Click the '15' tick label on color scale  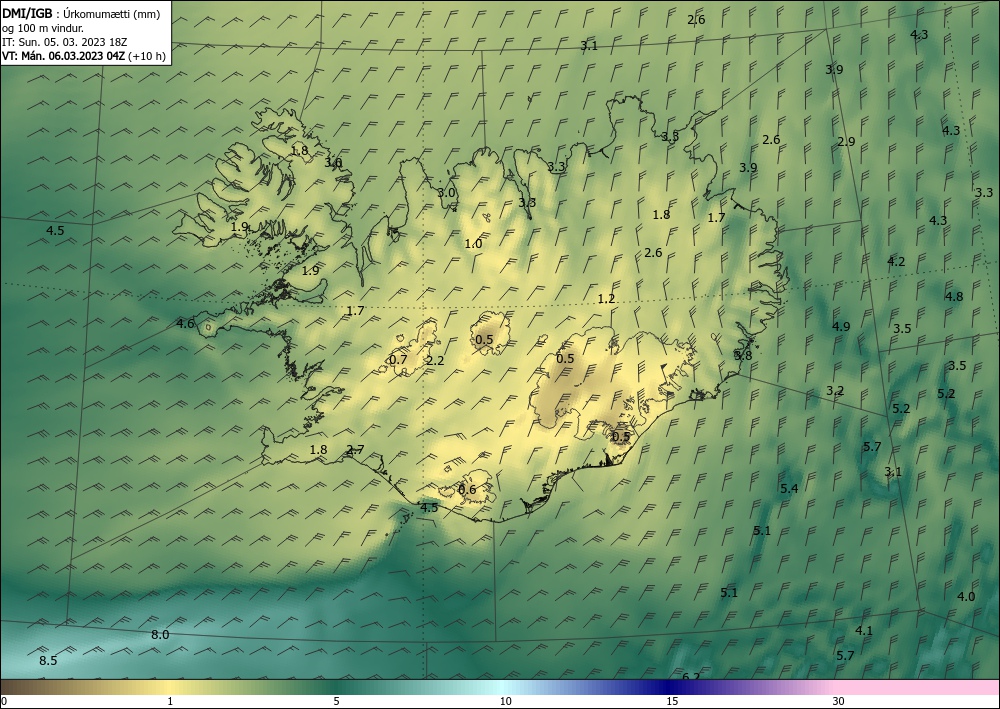point(672,702)
